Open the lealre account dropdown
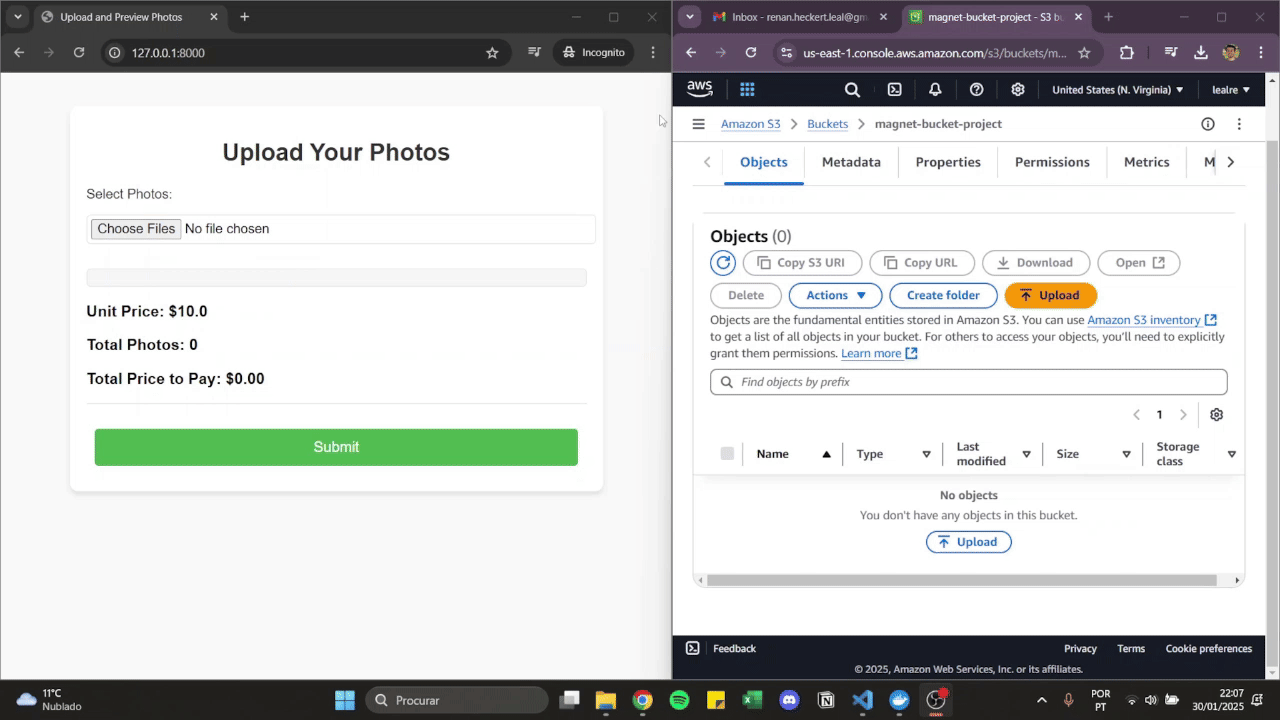The height and width of the screenshot is (720, 1280). 1231,89
